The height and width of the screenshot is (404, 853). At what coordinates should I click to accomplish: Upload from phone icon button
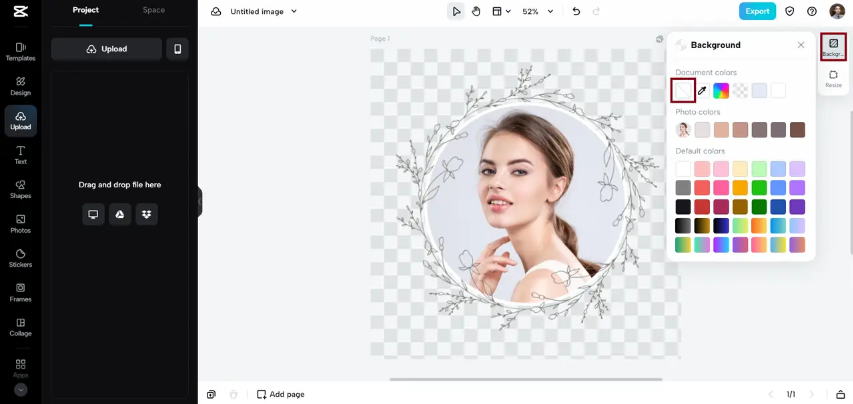point(177,49)
